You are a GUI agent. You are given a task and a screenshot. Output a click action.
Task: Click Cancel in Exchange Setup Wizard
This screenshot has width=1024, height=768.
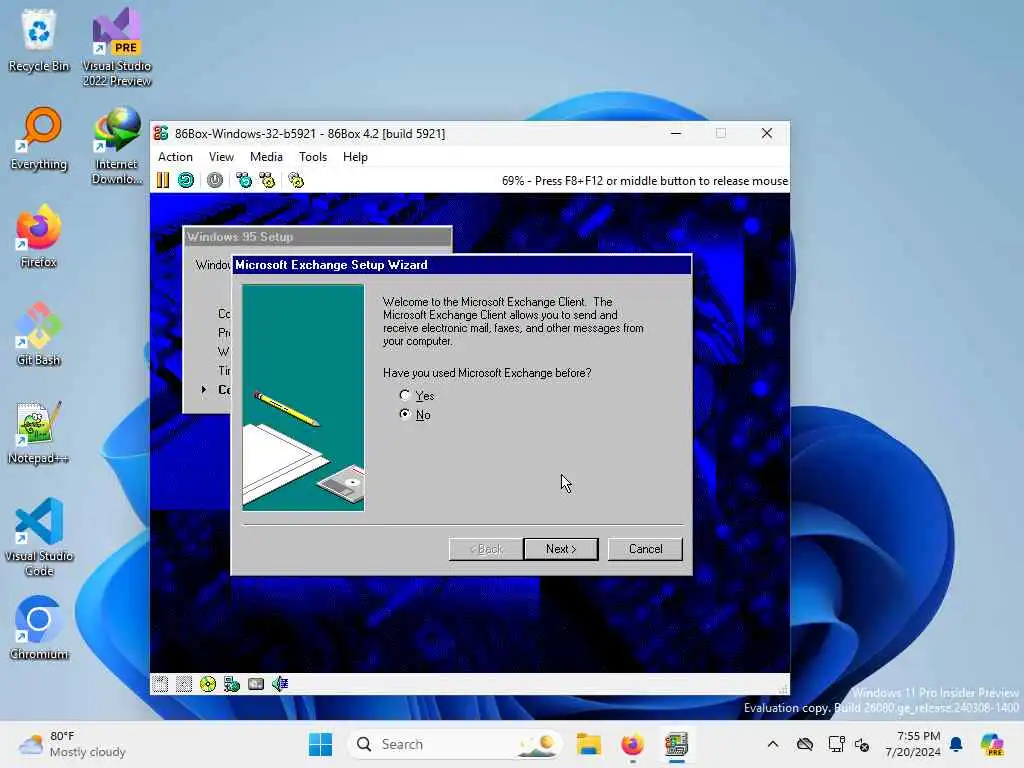tap(645, 549)
